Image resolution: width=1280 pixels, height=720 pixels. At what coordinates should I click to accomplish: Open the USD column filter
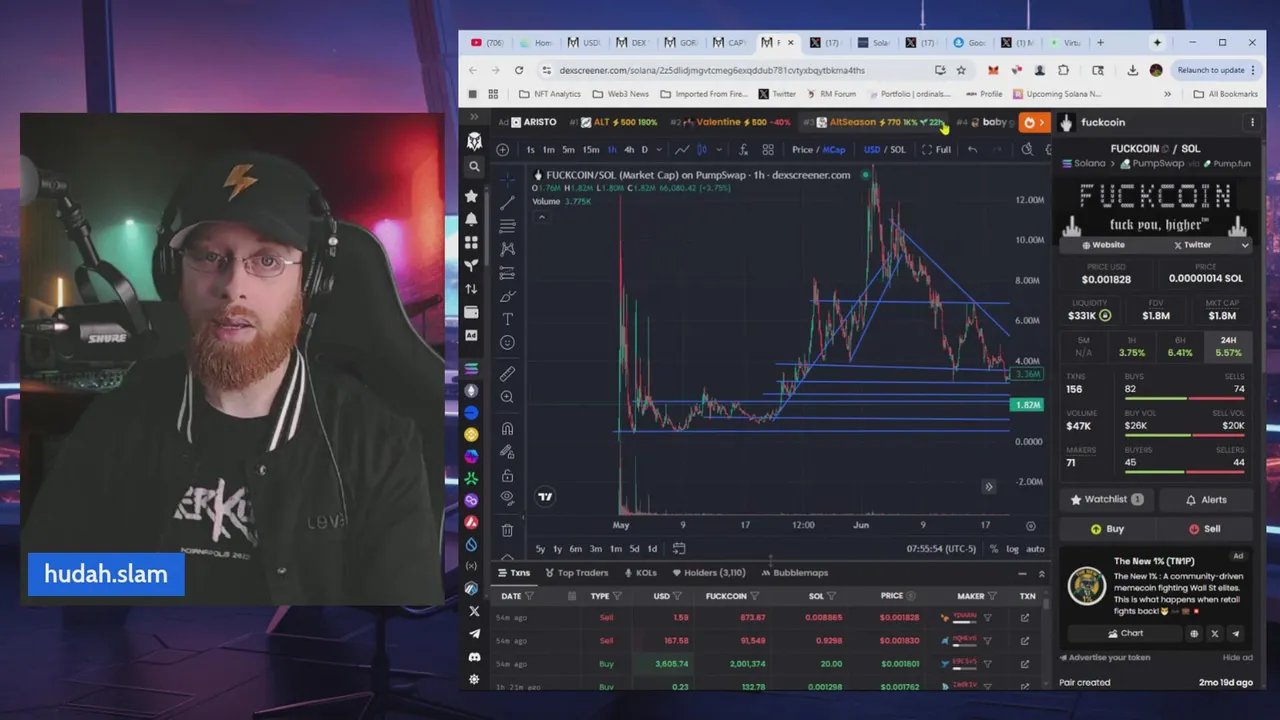pyautogui.click(x=678, y=596)
